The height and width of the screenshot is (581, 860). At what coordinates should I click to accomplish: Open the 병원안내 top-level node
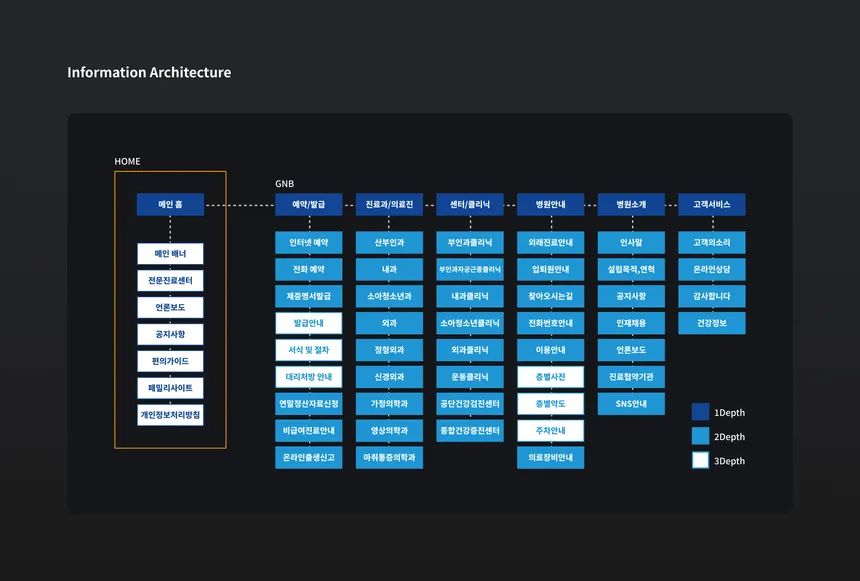pyautogui.click(x=551, y=204)
